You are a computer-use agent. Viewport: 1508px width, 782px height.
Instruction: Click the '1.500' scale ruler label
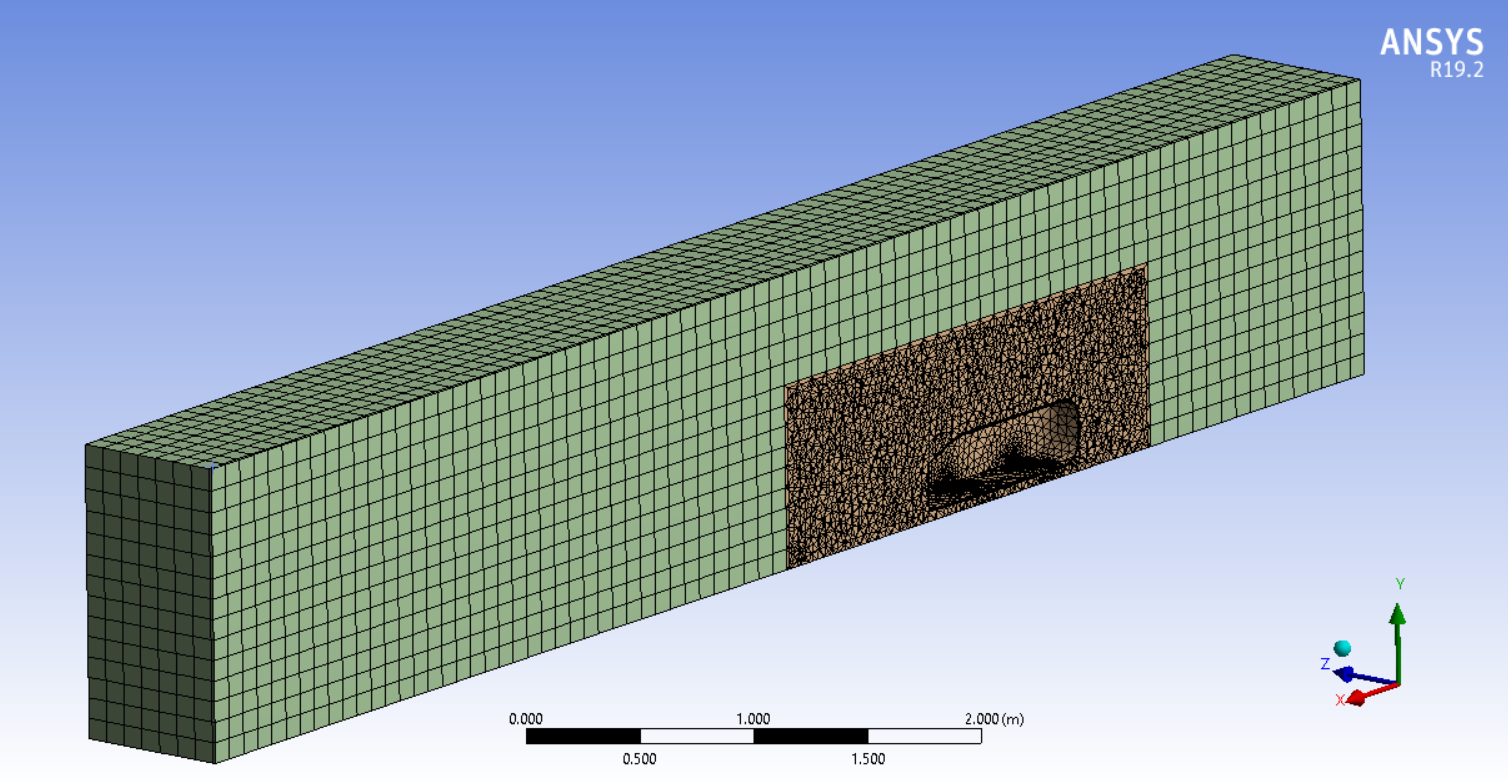(x=867, y=758)
